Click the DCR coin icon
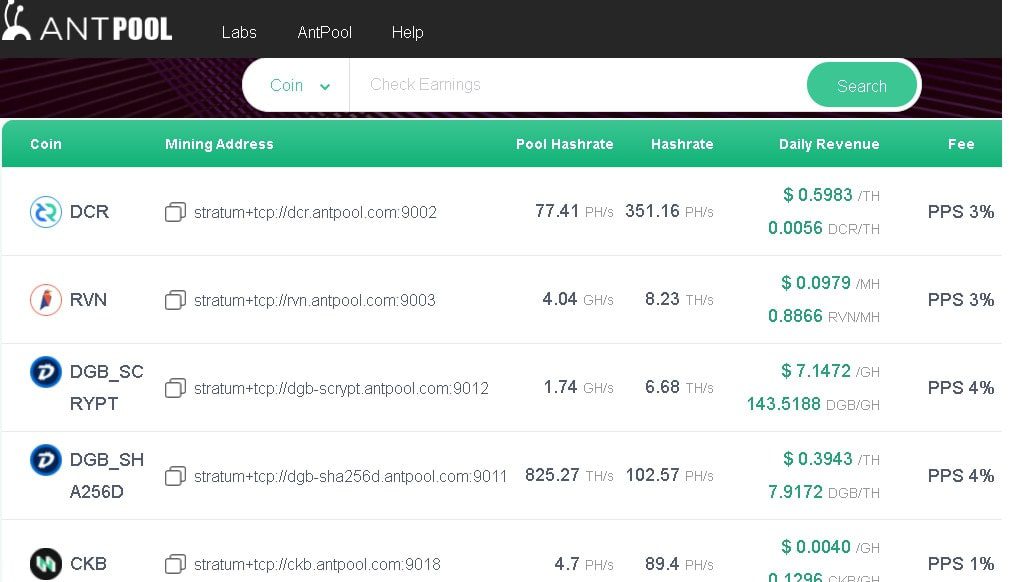The height and width of the screenshot is (582, 1024). 46,212
